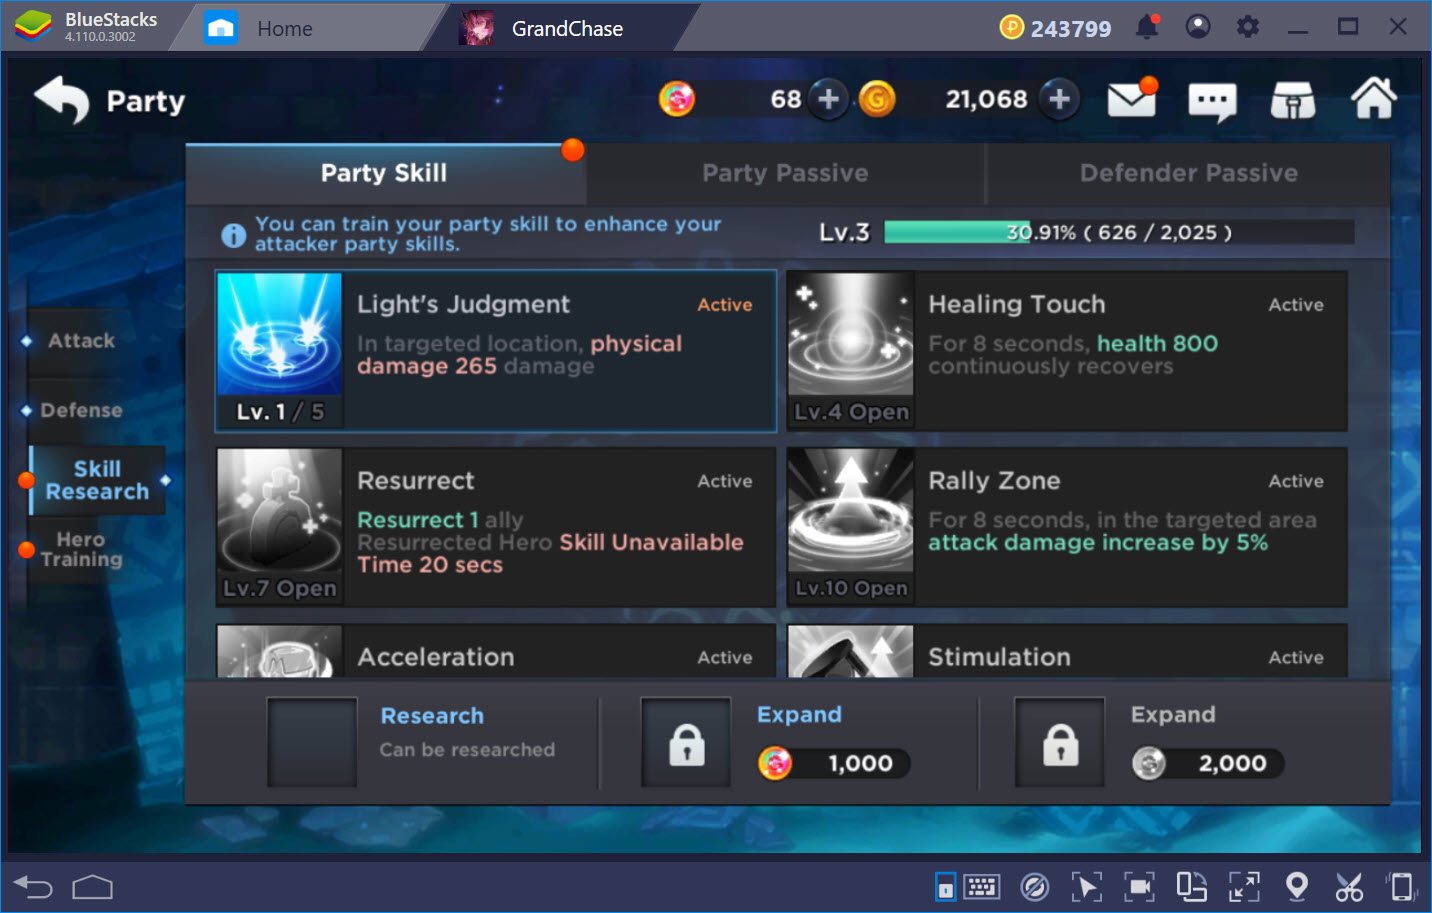Add gems with the plus next to 68
This screenshot has height=913, width=1432.
pyautogui.click(x=828, y=99)
